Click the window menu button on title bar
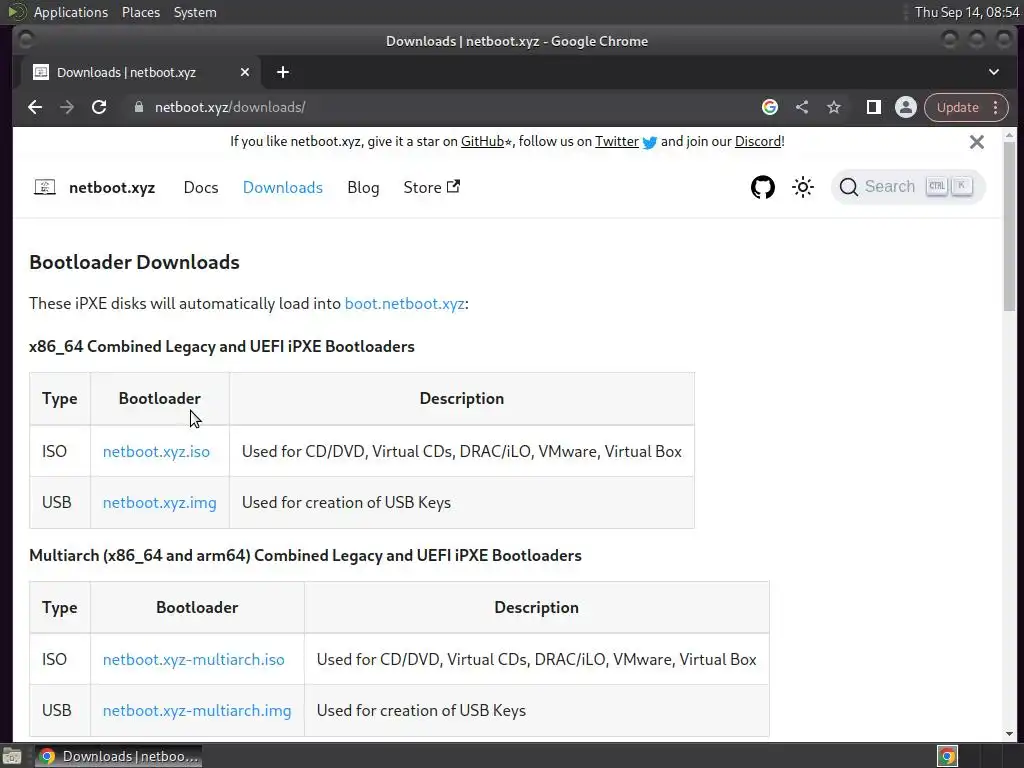The height and width of the screenshot is (768, 1024). (26, 40)
